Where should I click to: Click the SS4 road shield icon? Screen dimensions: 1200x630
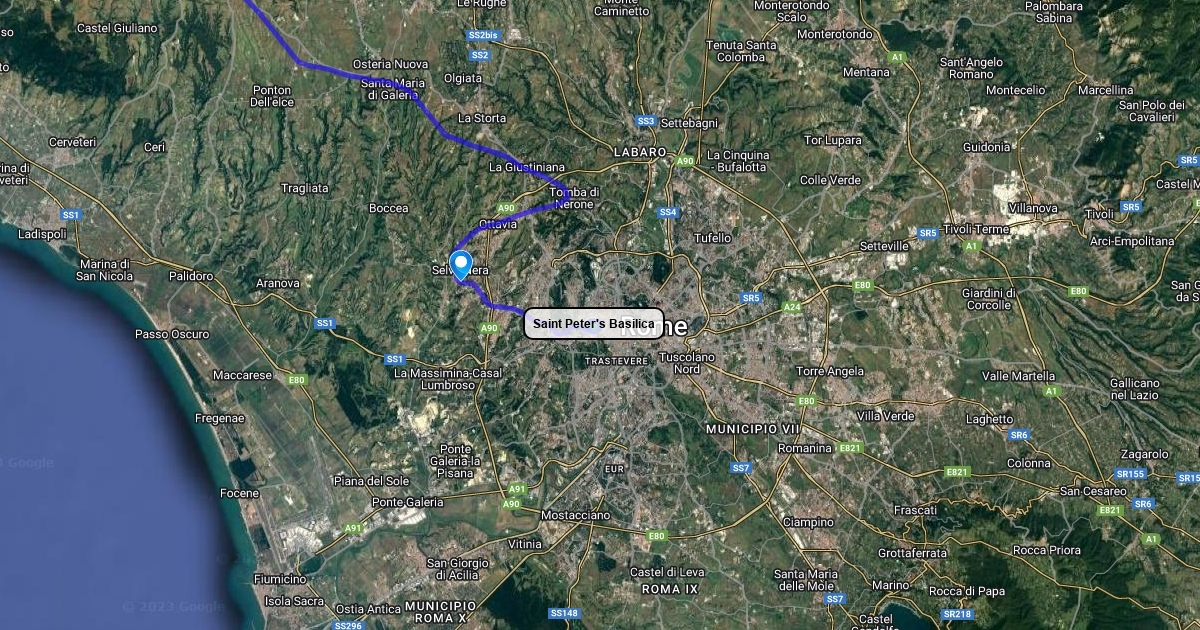pos(668,212)
